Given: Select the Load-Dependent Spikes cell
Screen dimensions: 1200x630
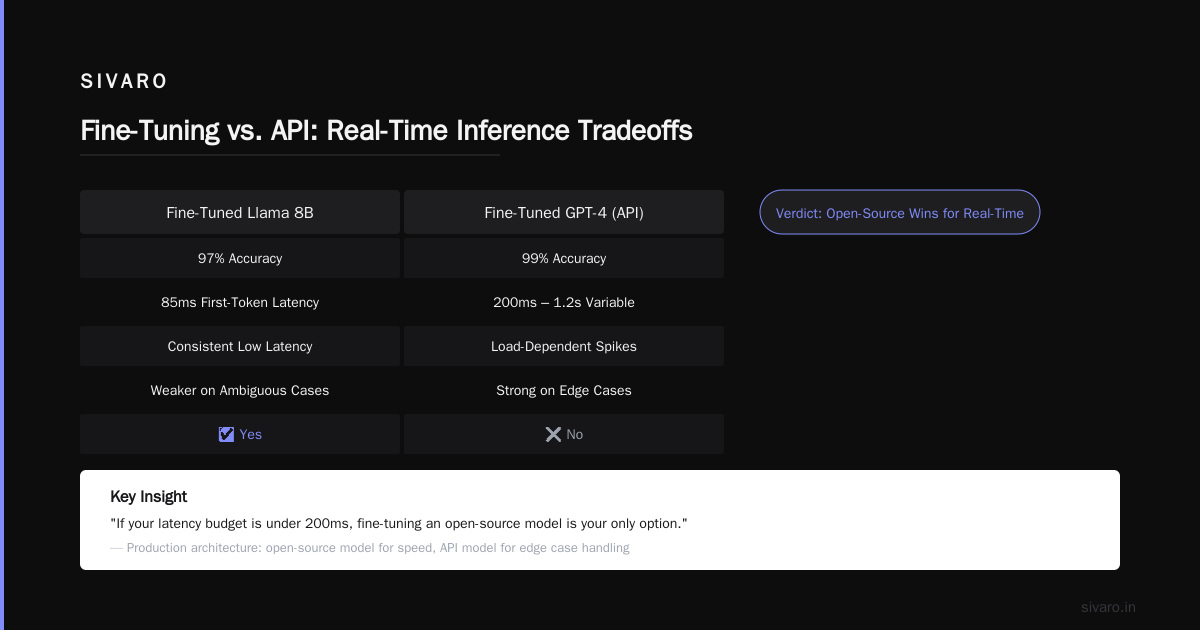Looking at the screenshot, I should (564, 346).
